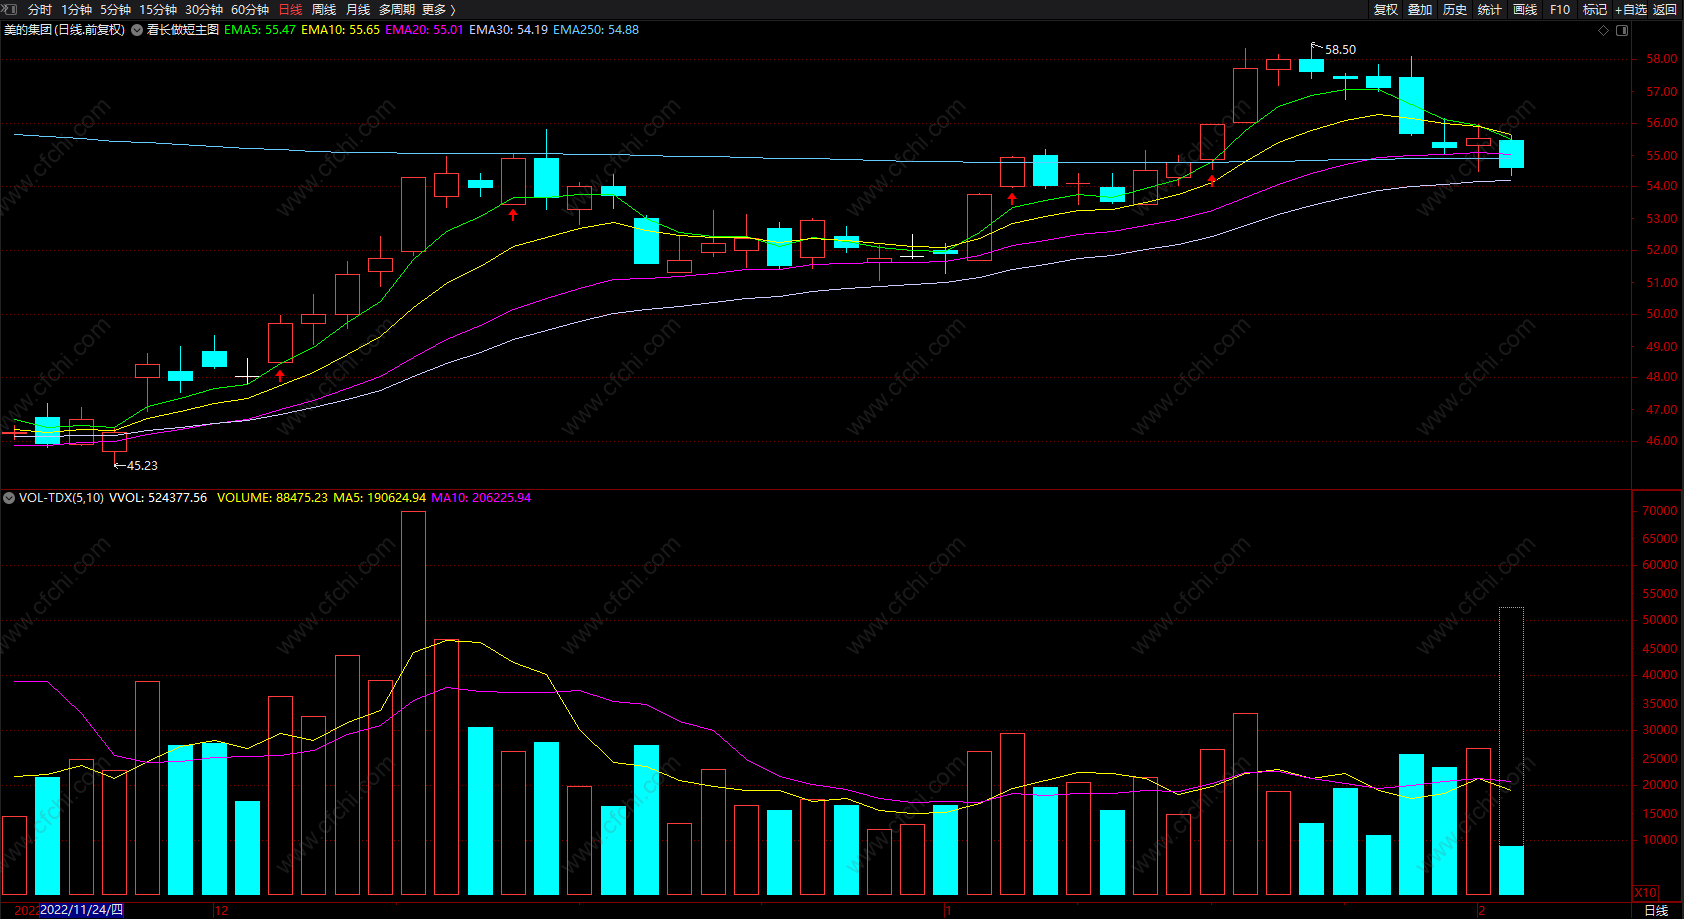Click the 复权 button
This screenshot has width=1684, height=919.
(1386, 10)
